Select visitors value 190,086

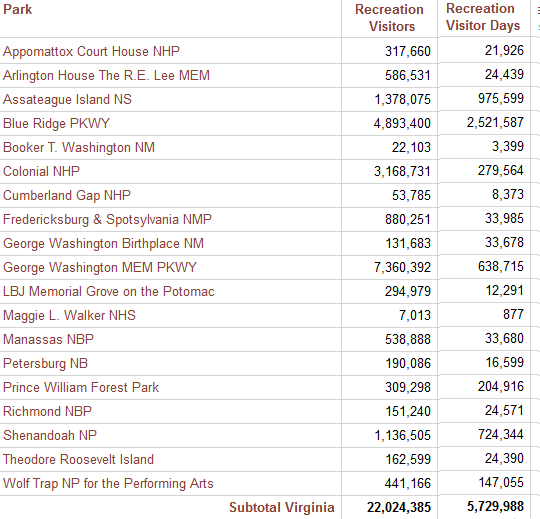[408, 364]
